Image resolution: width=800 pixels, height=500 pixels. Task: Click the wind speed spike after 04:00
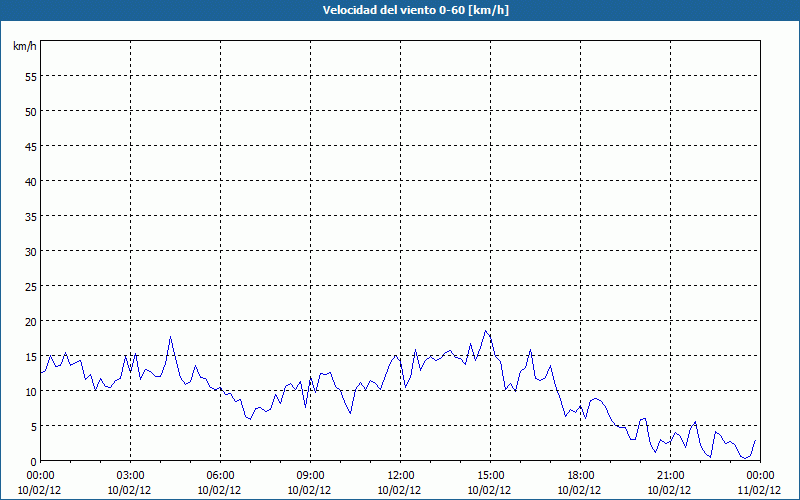170,337
